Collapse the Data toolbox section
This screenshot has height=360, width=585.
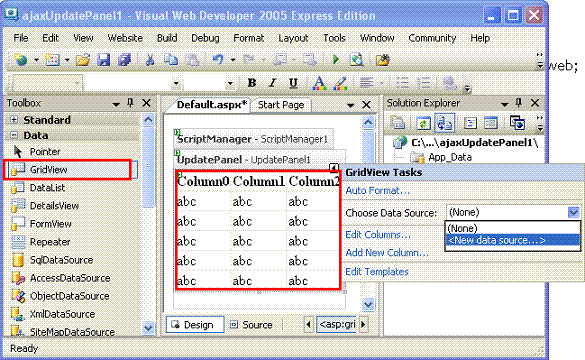pyautogui.click(x=14, y=135)
